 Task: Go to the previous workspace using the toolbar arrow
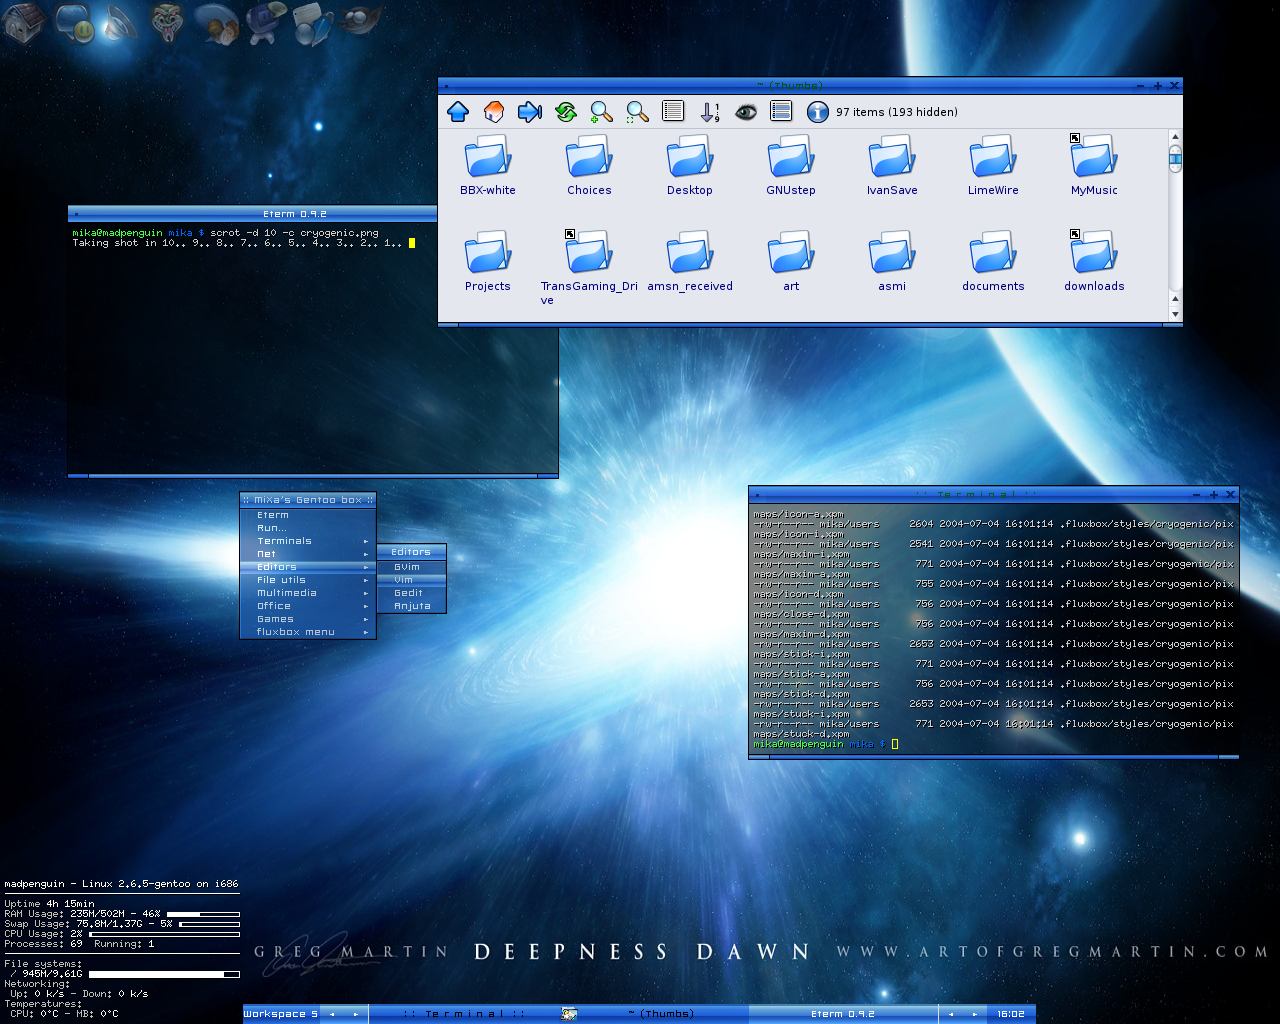pyautogui.click(x=332, y=1014)
